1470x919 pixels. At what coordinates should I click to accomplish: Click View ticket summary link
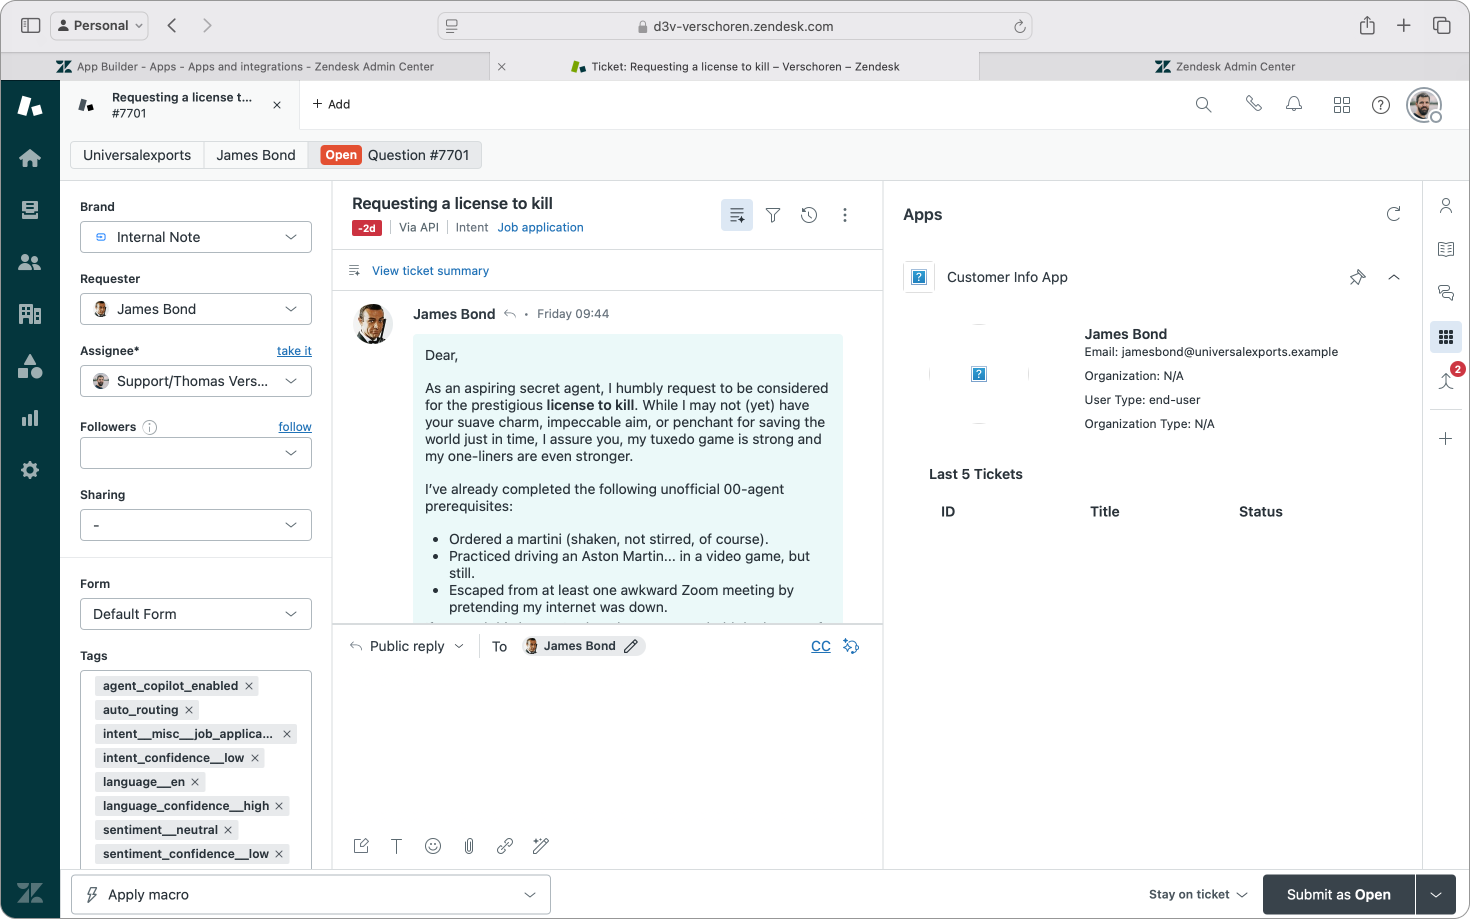pos(430,271)
